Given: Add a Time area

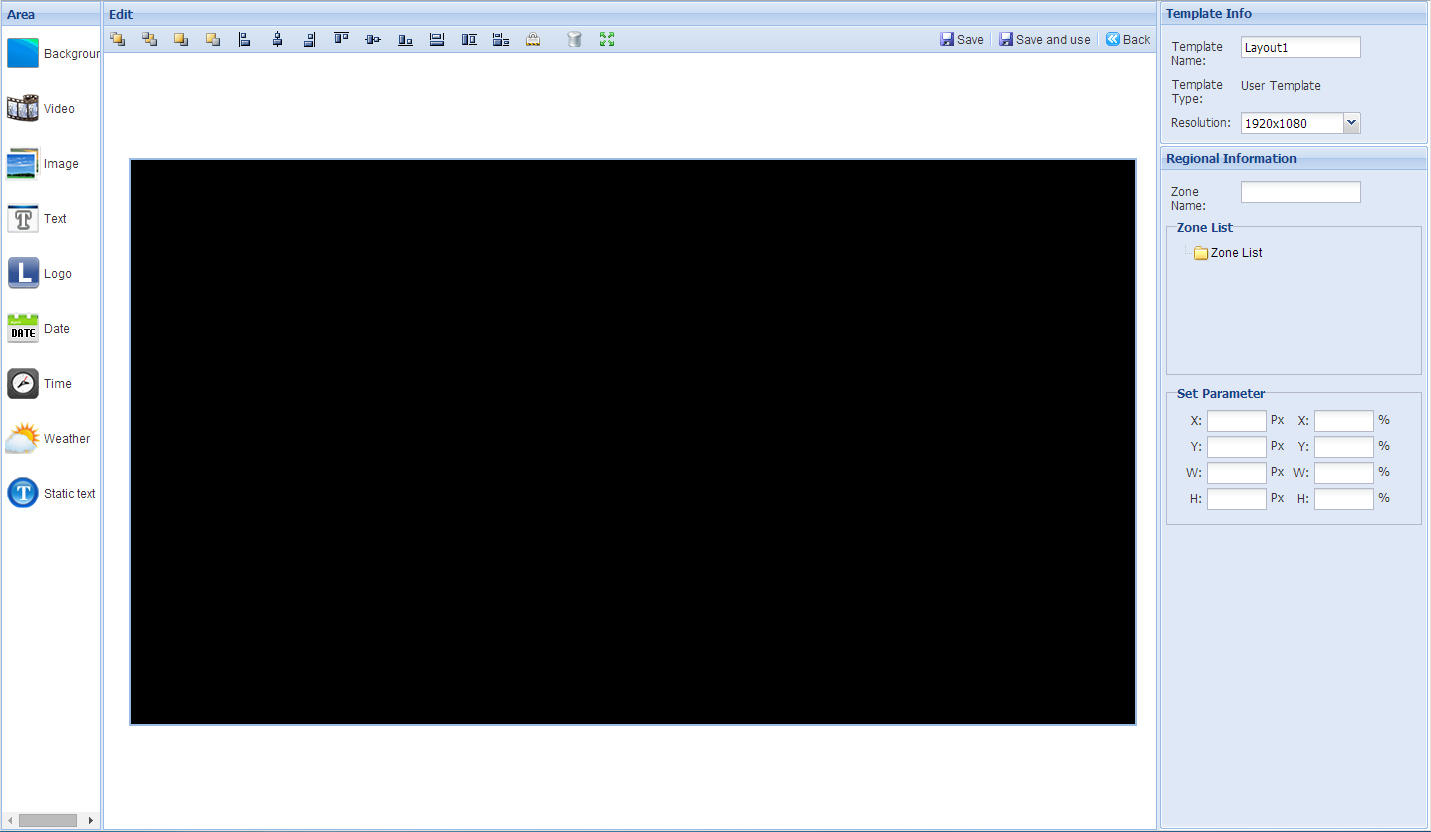Looking at the screenshot, I should pos(40,384).
